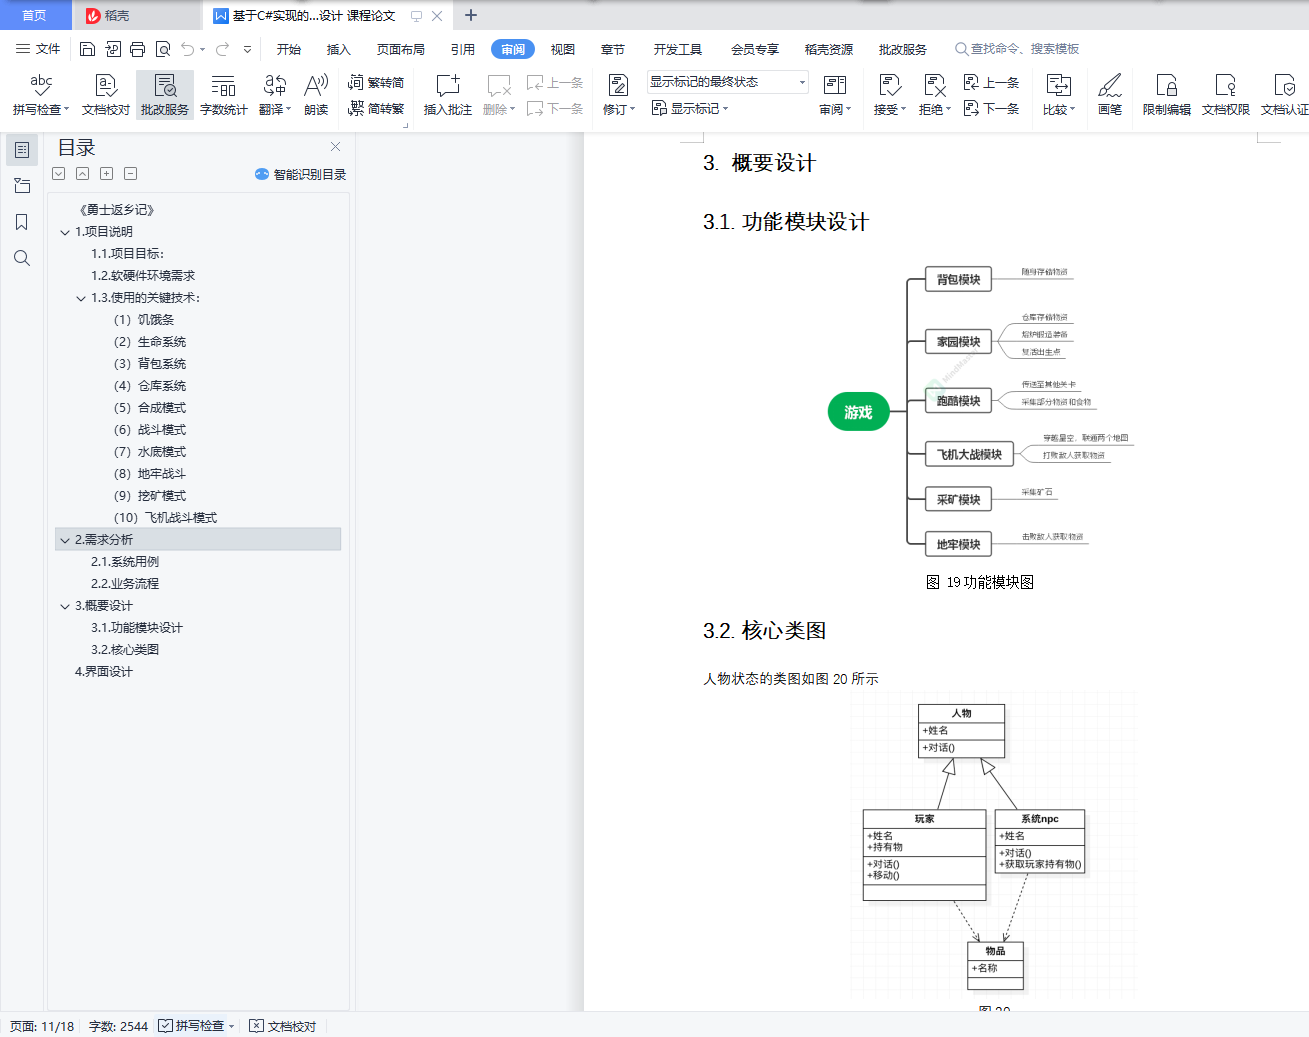Jump to 4.界面设计 in the outline
The width and height of the screenshot is (1309, 1037).
pos(104,672)
